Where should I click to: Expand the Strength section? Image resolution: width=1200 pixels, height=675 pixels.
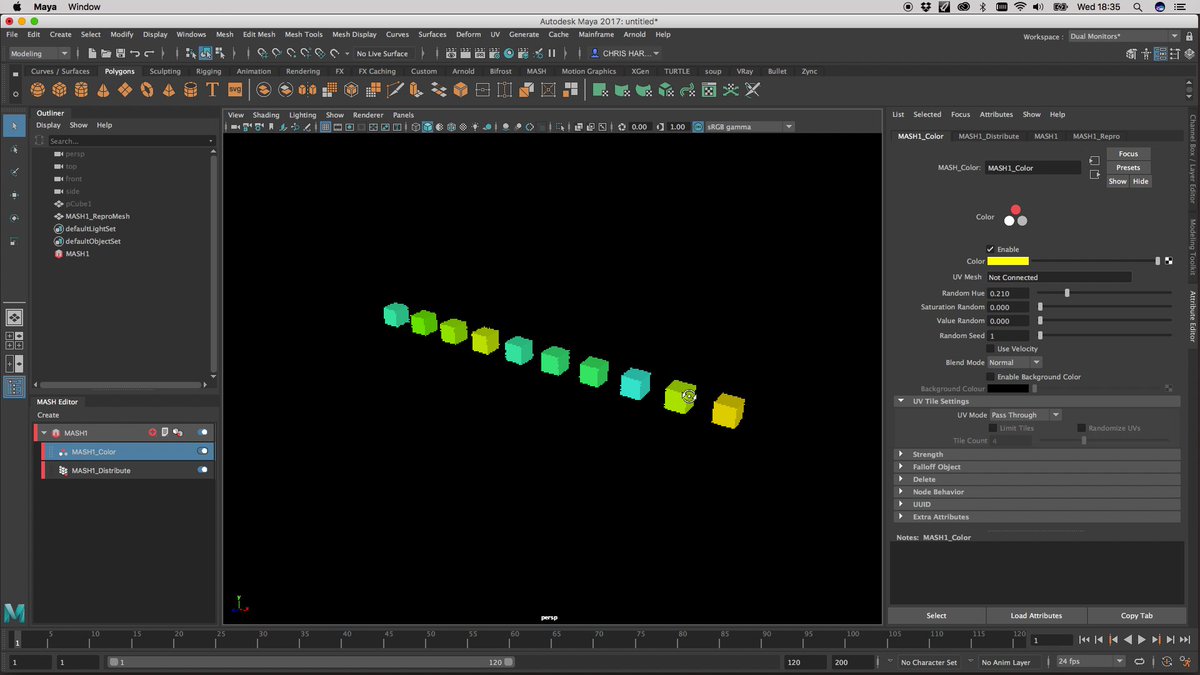pyautogui.click(x=901, y=454)
